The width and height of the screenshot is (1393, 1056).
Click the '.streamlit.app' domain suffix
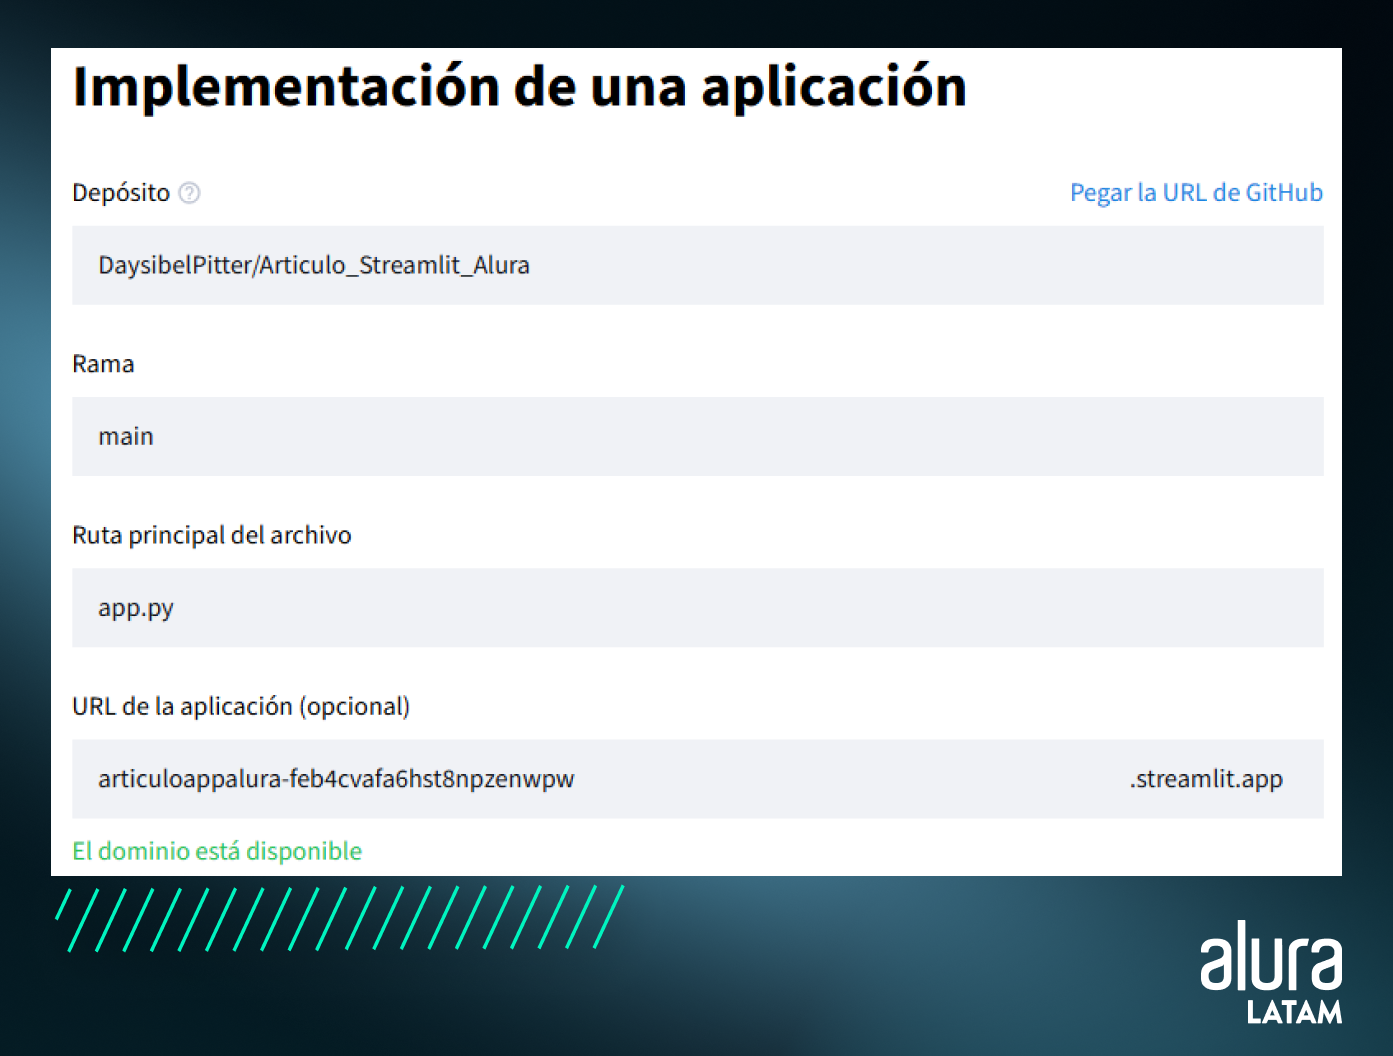(1206, 779)
